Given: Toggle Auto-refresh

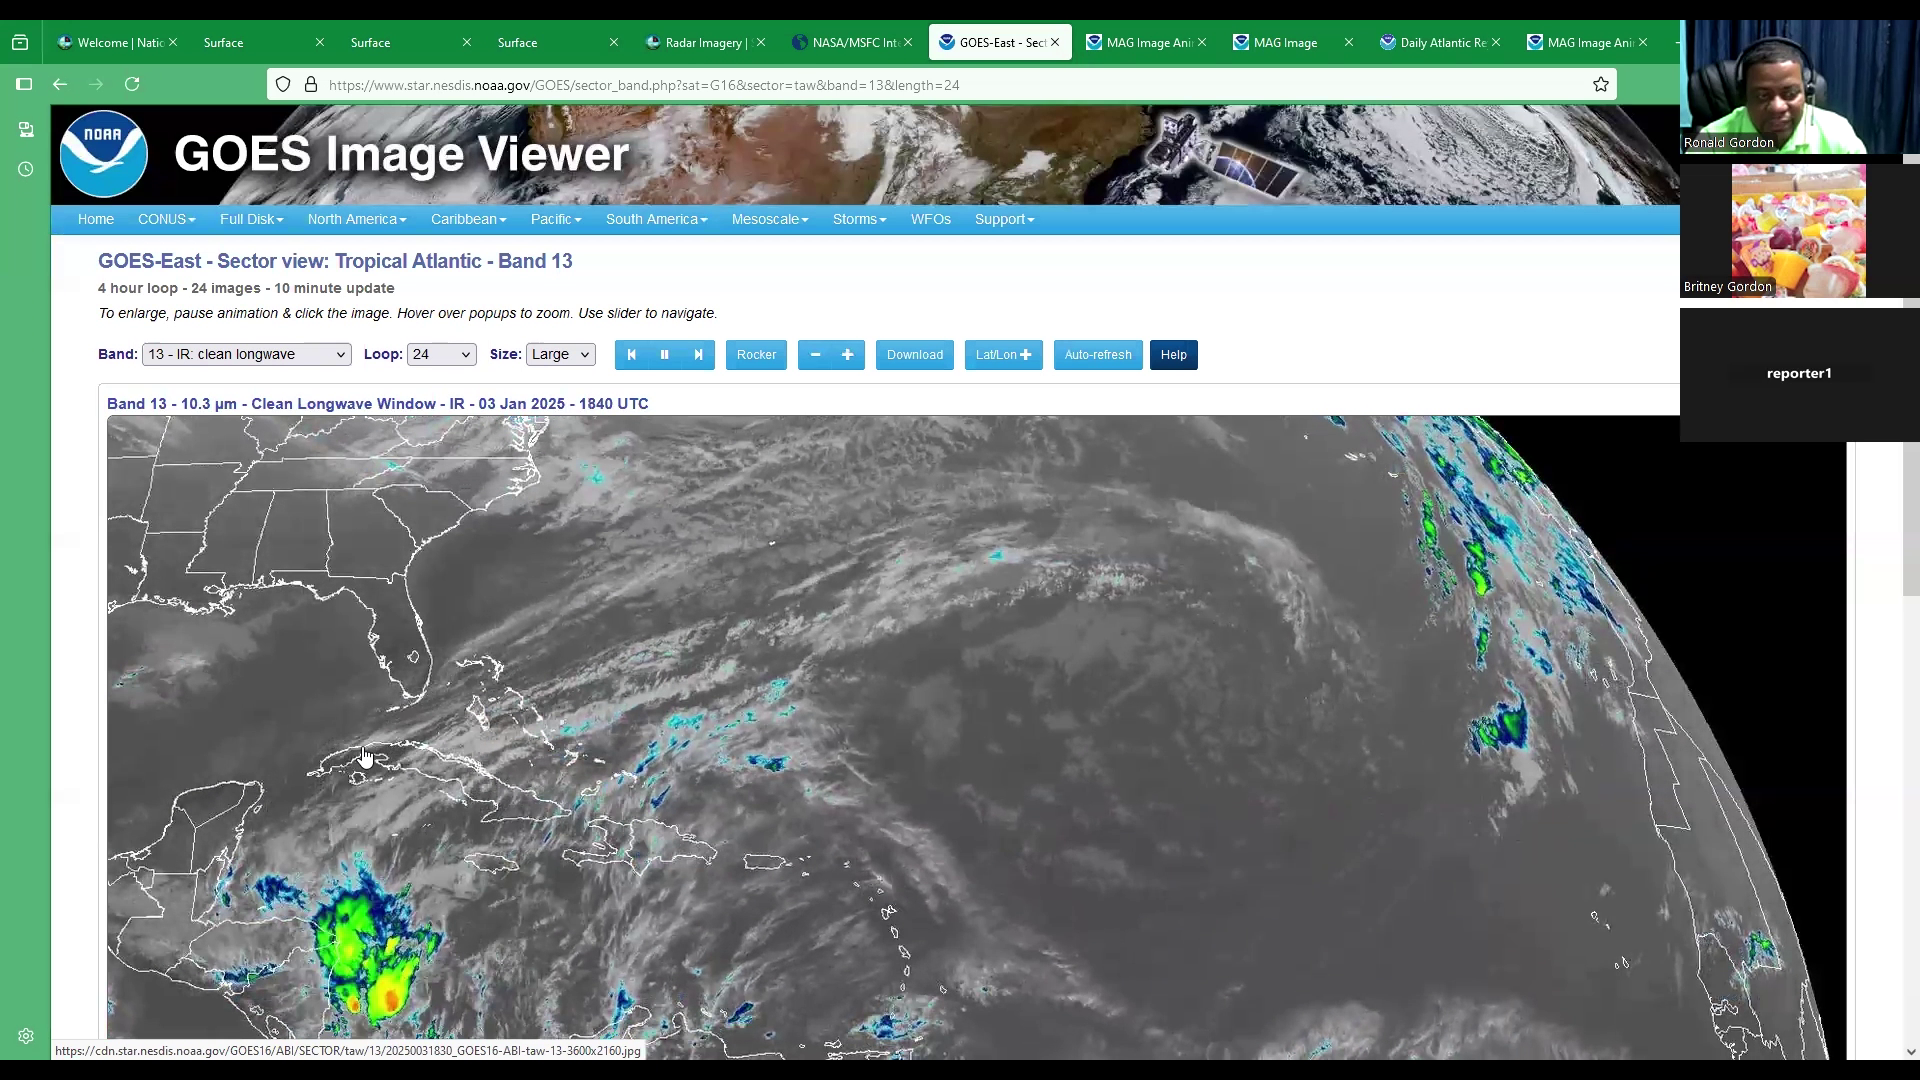Looking at the screenshot, I should (1098, 355).
